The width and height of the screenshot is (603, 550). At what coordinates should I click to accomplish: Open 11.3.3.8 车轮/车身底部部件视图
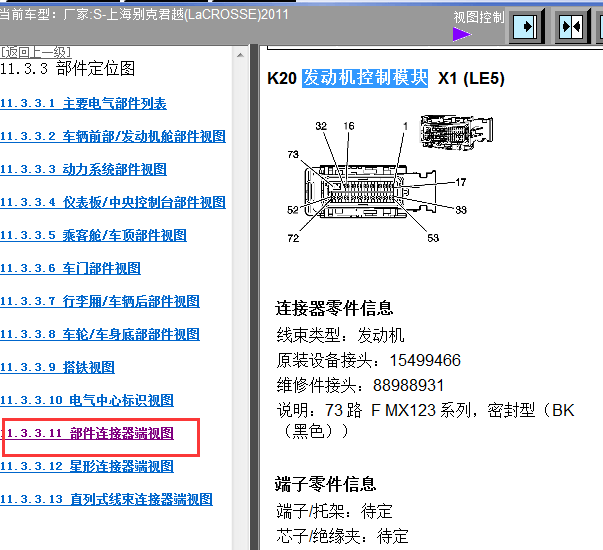tap(100, 334)
